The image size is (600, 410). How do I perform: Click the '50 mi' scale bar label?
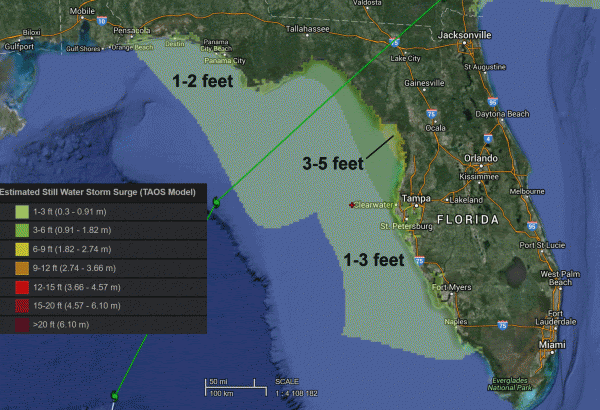click(x=218, y=382)
